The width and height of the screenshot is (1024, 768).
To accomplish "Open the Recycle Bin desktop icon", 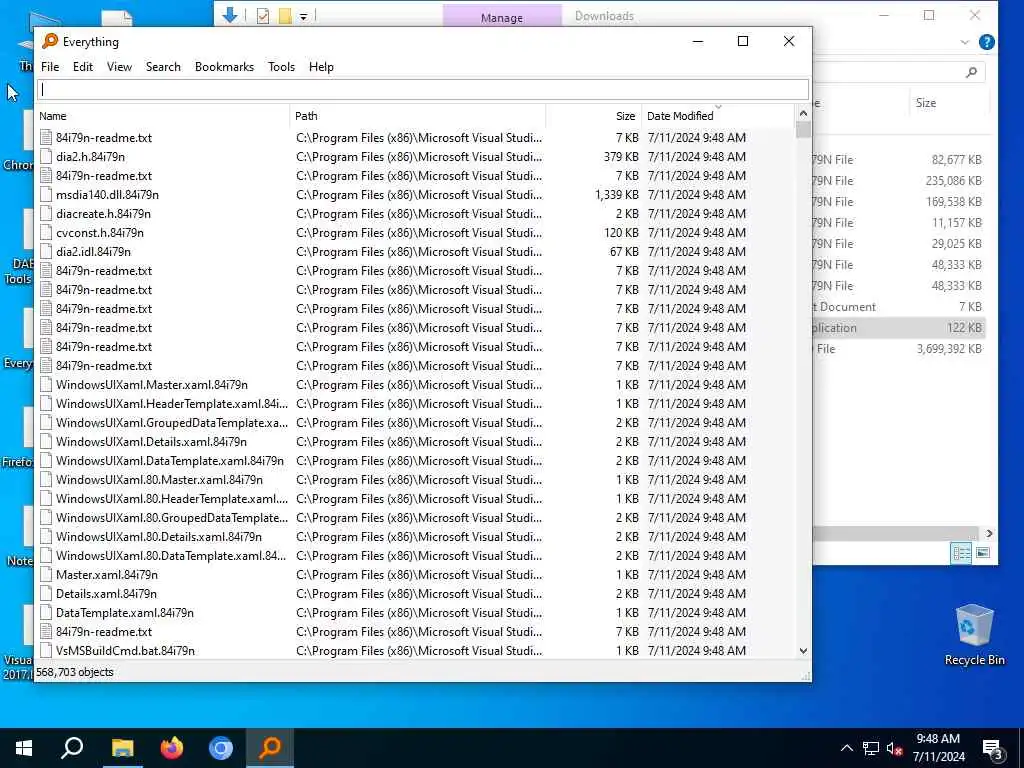I will (974, 635).
